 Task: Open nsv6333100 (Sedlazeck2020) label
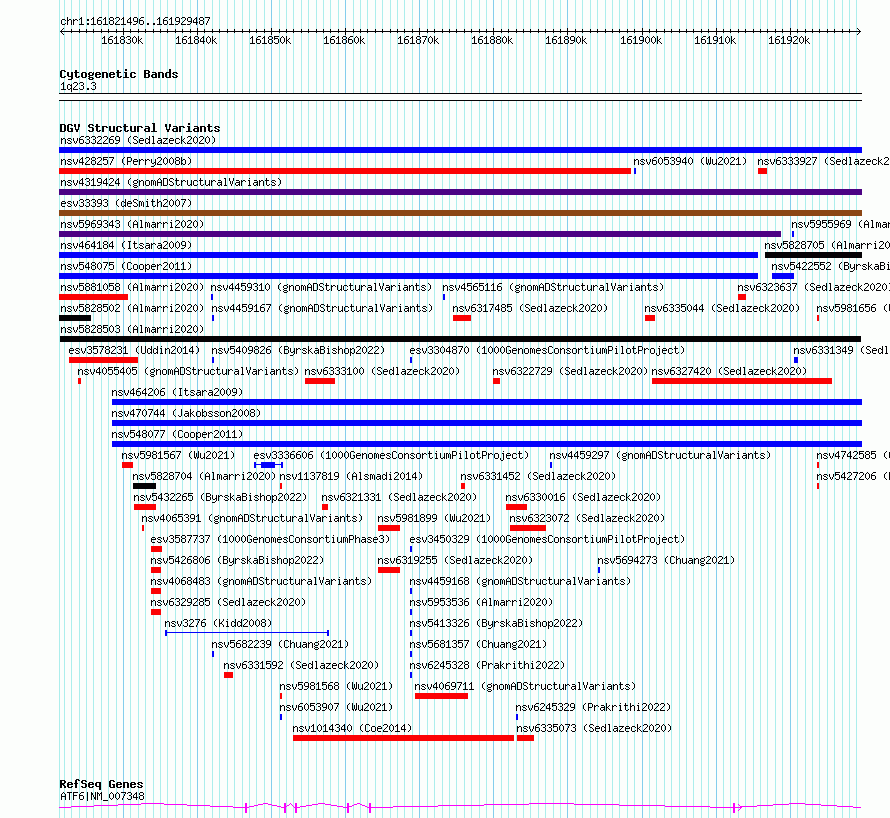(x=382, y=371)
